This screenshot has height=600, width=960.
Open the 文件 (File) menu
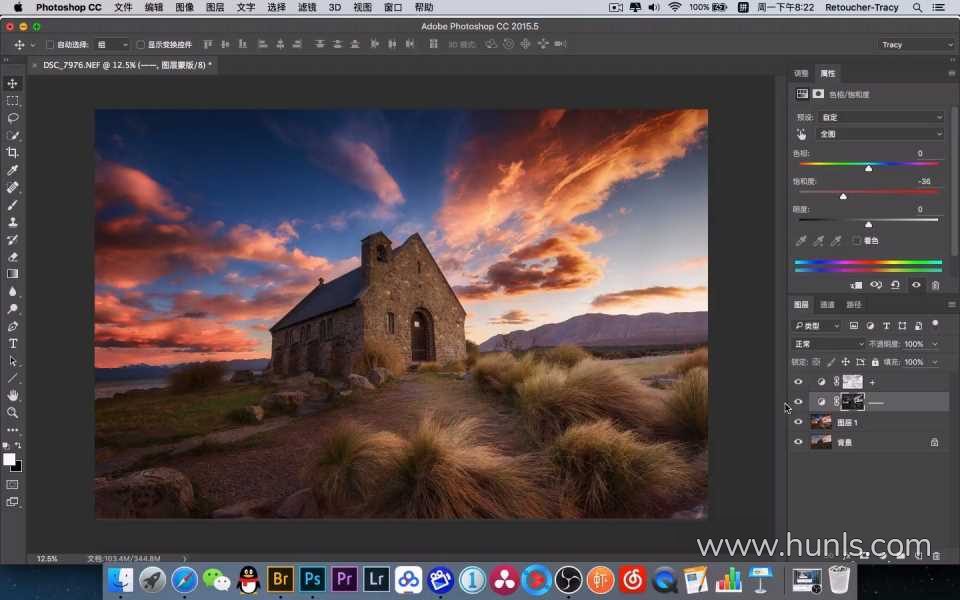point(123,7)
